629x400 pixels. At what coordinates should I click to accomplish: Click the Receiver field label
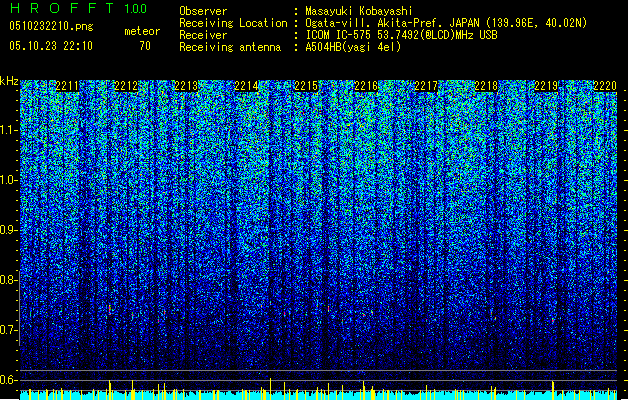(203, 35)
